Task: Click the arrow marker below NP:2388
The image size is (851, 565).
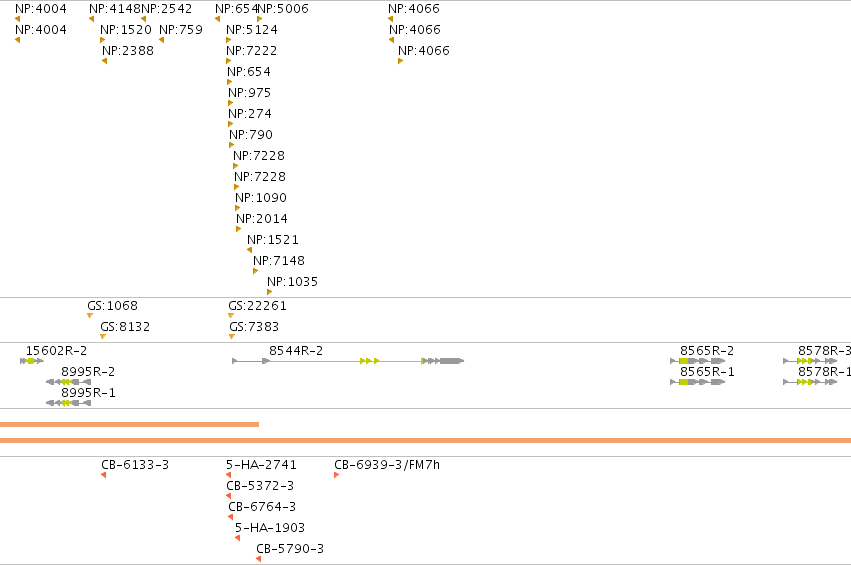Action: (x=105, y=61)
